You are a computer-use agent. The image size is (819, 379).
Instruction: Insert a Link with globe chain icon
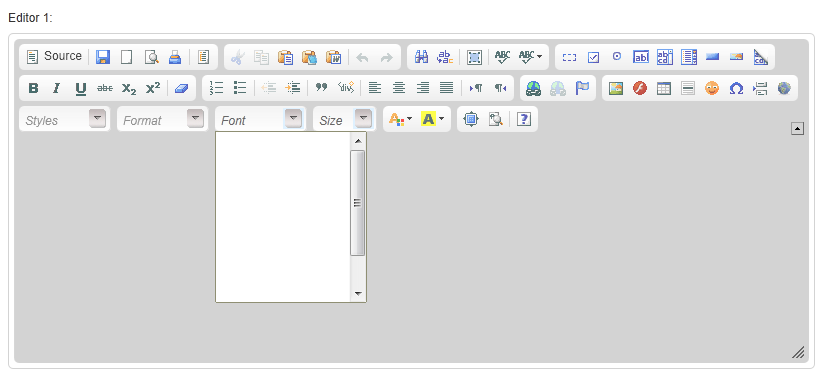[534, 88]
